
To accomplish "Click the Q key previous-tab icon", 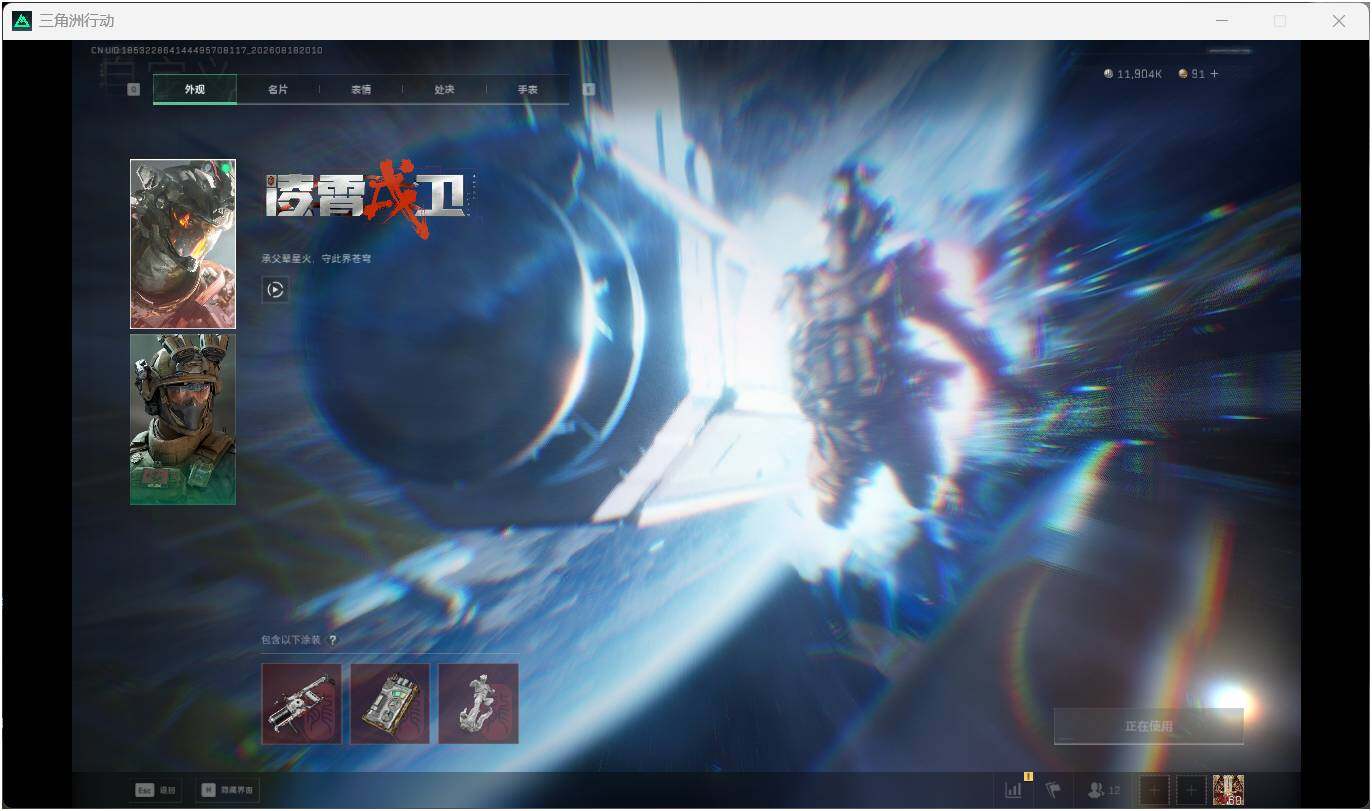I will coord(134,89).
